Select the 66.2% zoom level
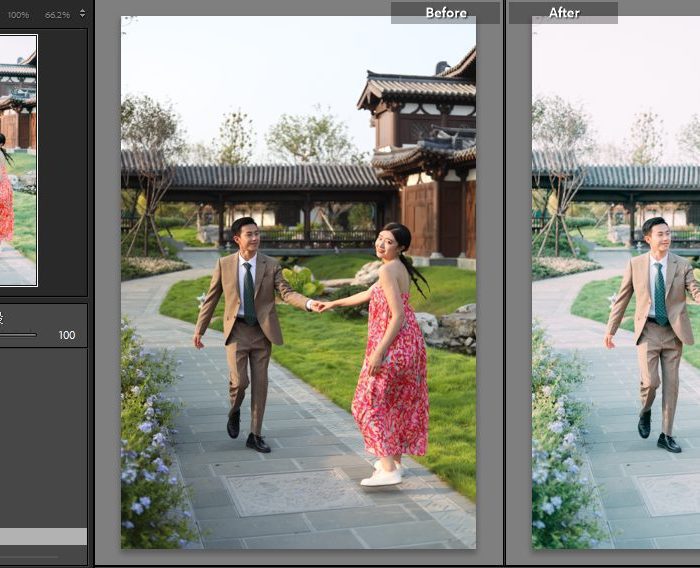The height and width of the screenshot is (568, 700). click(x=58, y=15)
